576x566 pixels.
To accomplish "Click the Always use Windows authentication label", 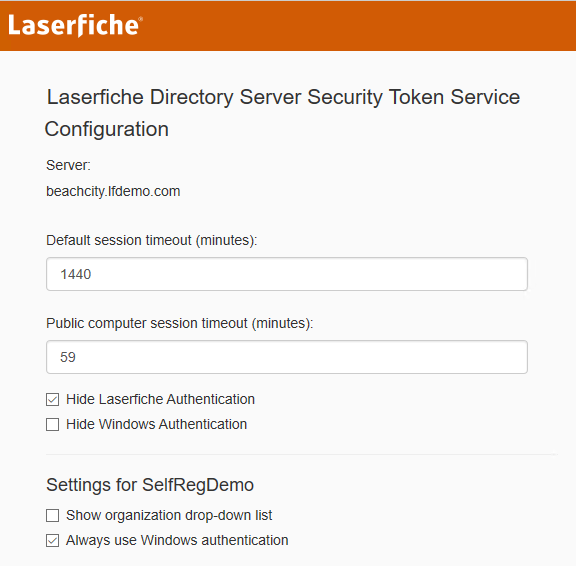I will pos(177,540).
